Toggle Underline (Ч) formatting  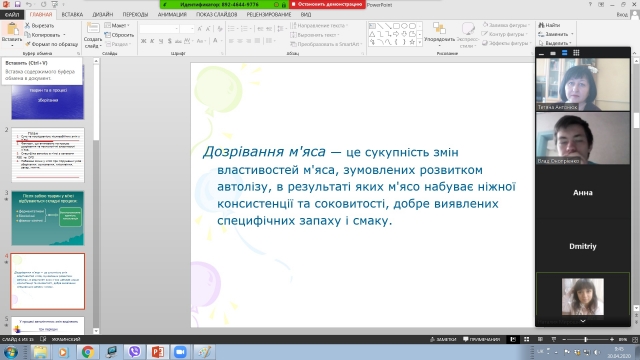[x=161, y=41]
